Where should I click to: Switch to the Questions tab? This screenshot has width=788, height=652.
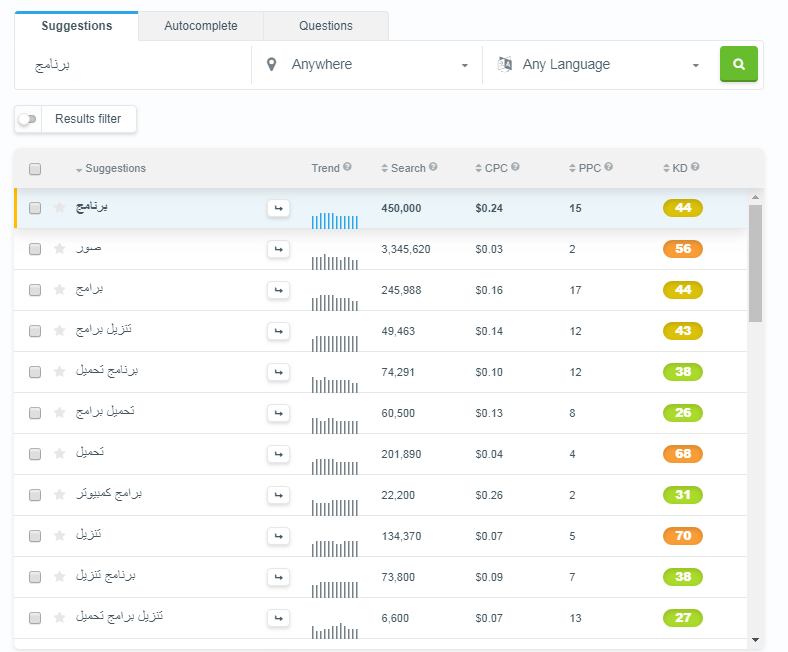coord(326,26)
